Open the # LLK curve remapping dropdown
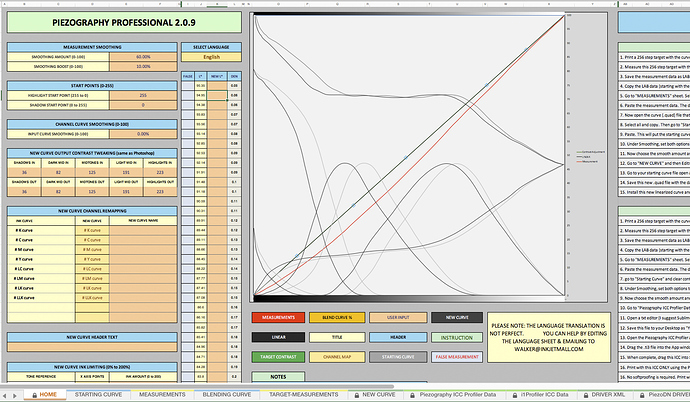The image size is (690, 402). 91,298
